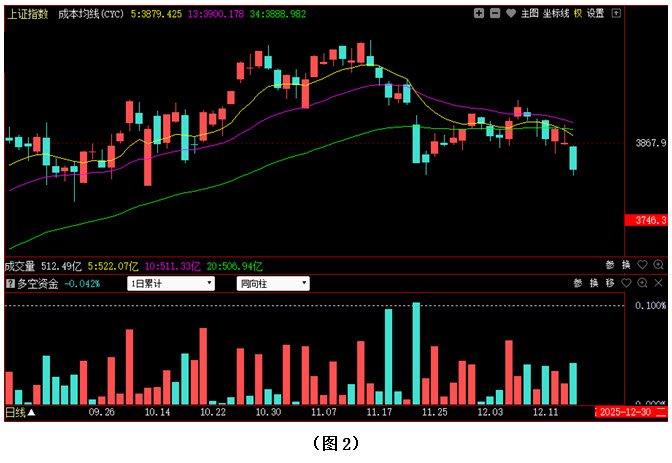Screen dimensions: 672x463
Task: Click 参 in the 成交量 panel header
Action: click(x=609, y=266)
